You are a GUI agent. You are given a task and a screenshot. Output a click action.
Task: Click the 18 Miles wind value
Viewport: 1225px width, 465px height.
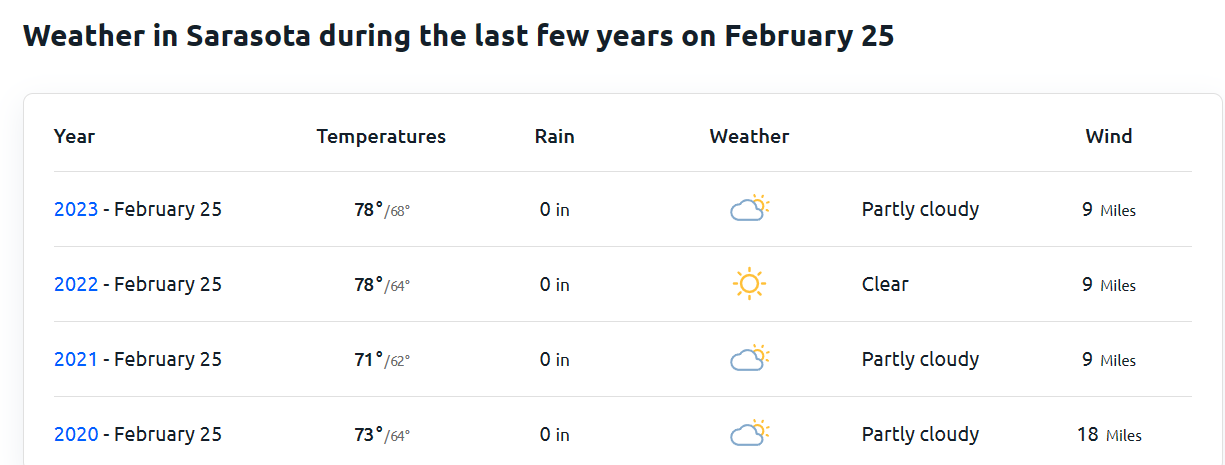click(x=1109, y=435)
